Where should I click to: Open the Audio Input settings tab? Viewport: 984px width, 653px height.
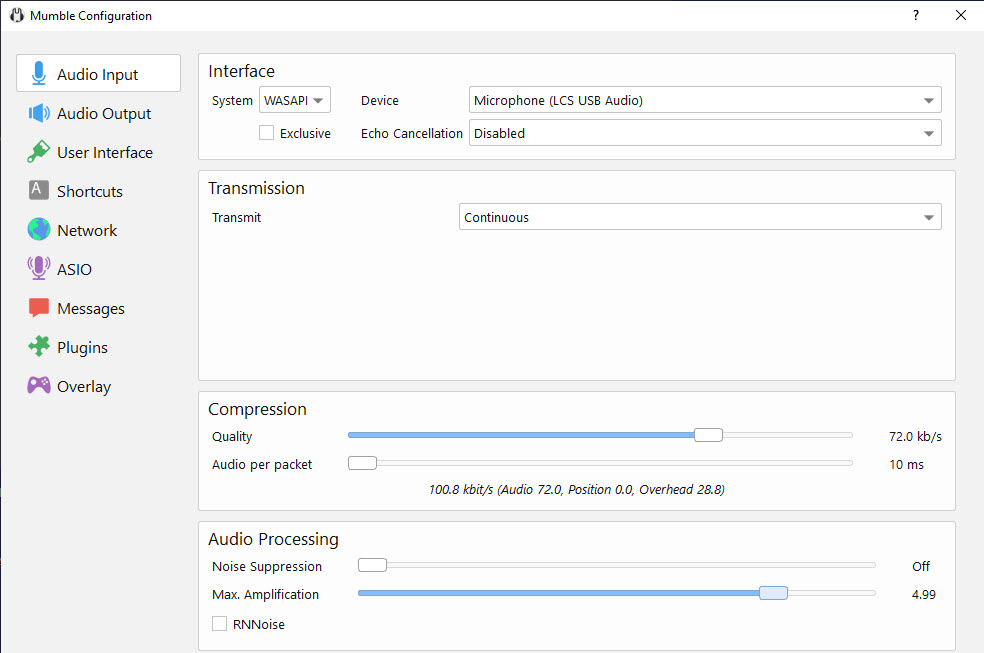pos(99,73)
